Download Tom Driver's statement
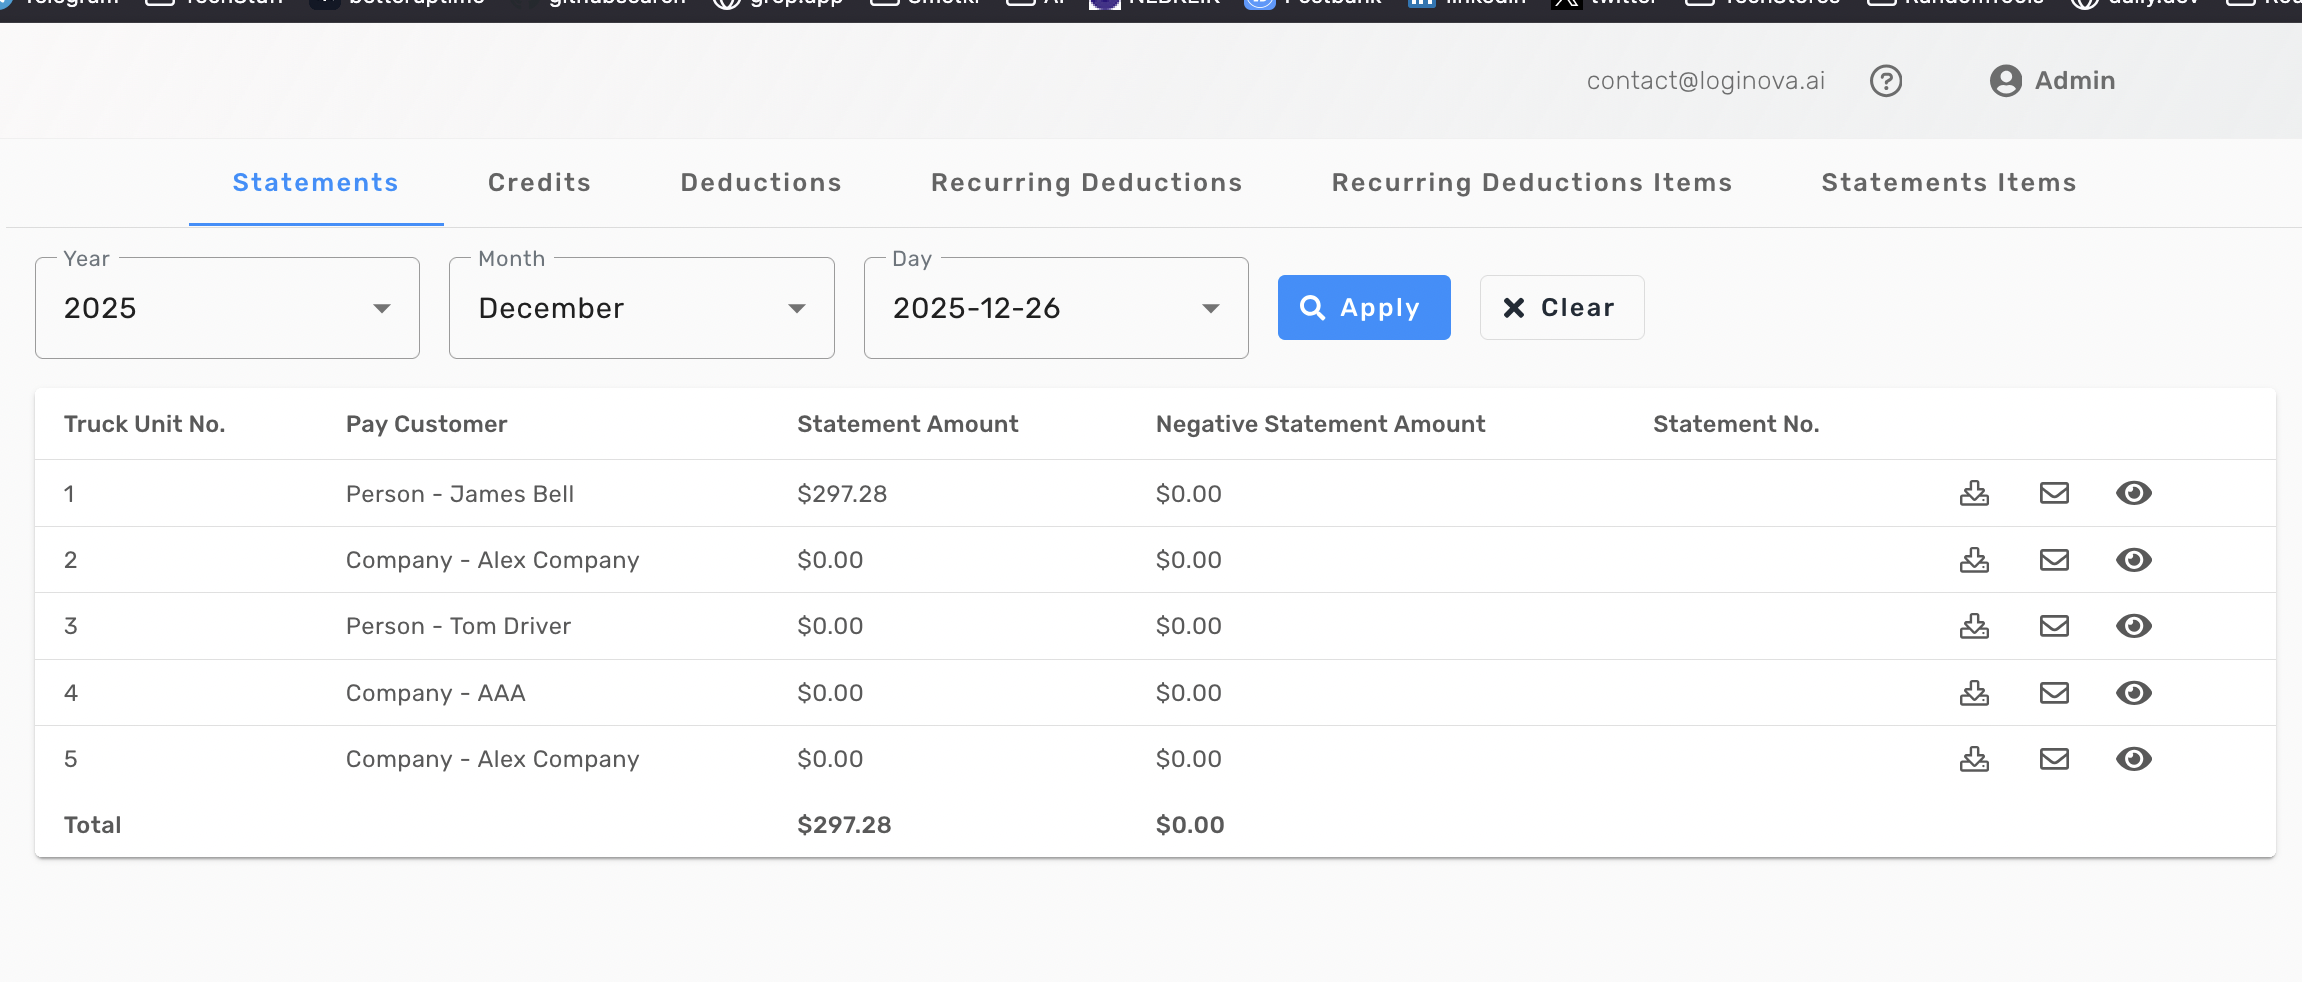Viewport: 2302px width, 982px height. click(x=1974, y=626)
